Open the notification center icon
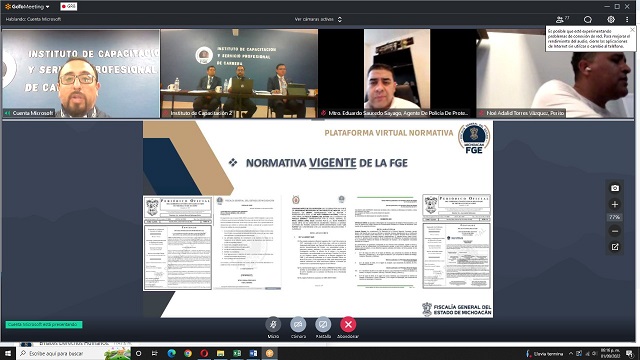 630,354
